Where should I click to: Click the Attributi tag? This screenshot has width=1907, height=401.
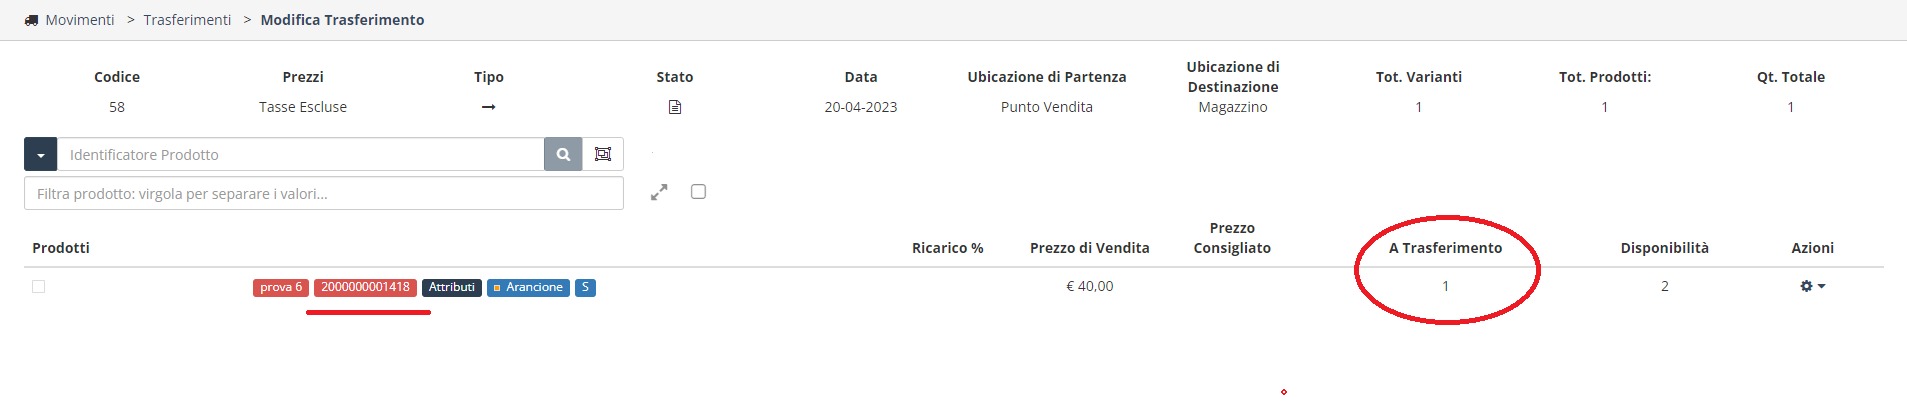452,287
